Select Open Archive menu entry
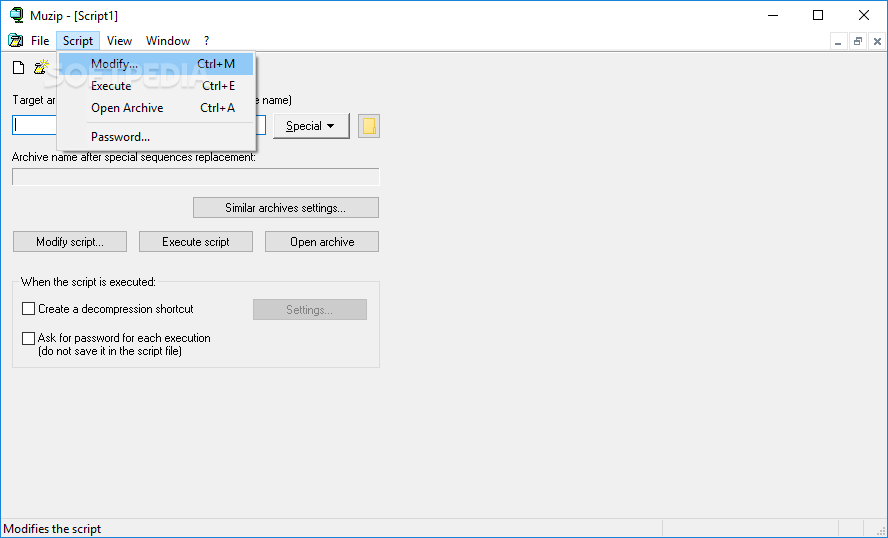This screenshot has height=538, width=888. pos(156,108)
